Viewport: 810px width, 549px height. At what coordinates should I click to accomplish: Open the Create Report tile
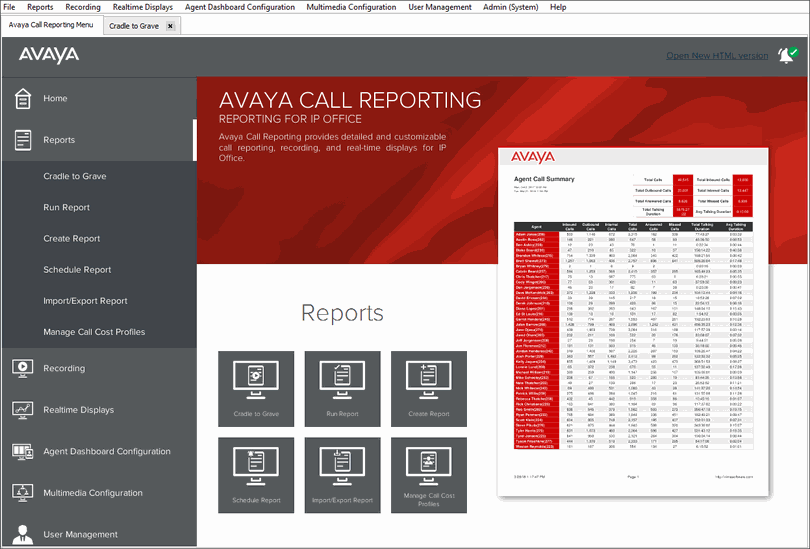(429, 389)
